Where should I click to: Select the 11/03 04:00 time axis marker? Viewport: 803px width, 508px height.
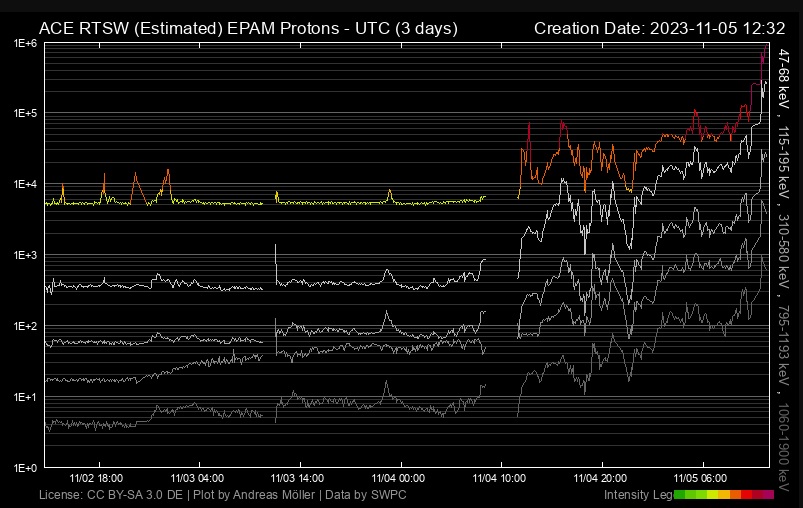[198, 479]
